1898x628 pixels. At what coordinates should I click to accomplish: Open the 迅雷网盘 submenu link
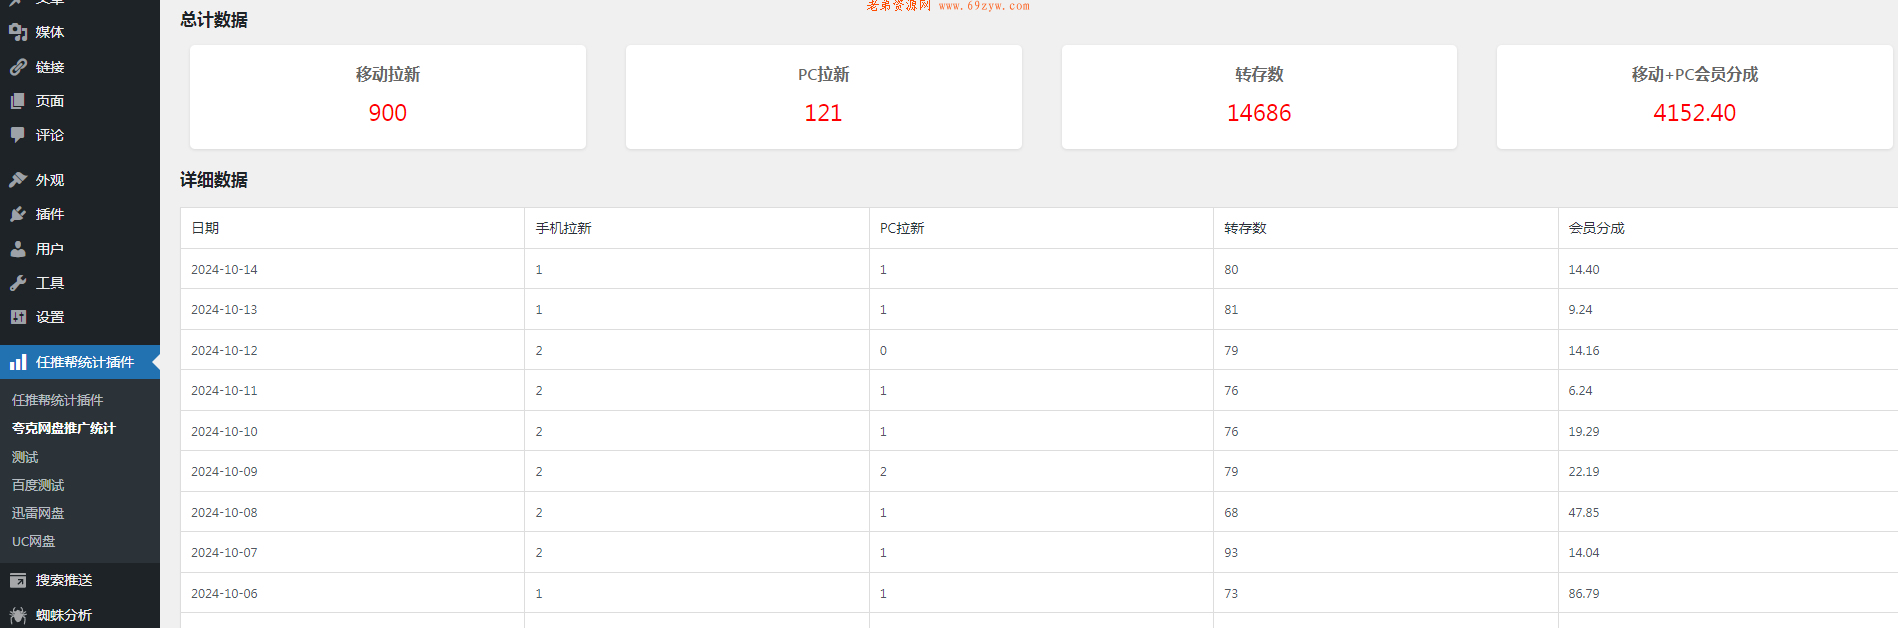pos(38,513)
